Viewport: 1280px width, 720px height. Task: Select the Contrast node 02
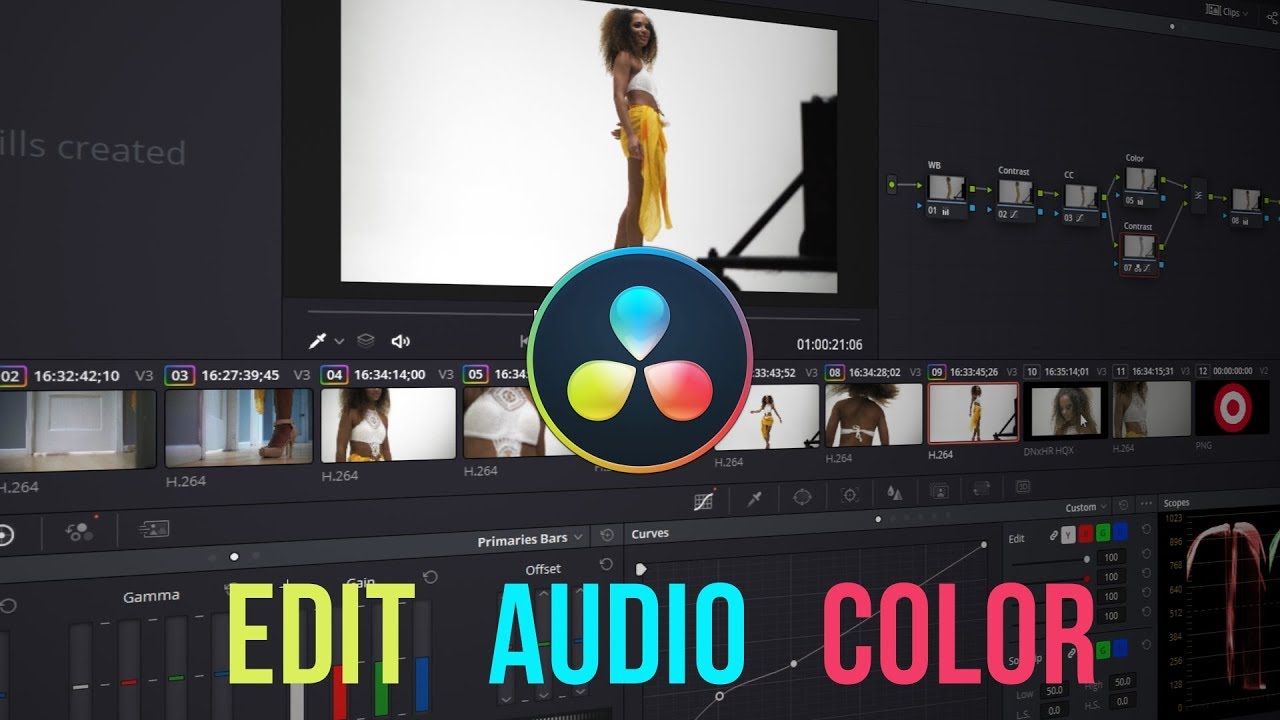click(x=1016, y=199)
